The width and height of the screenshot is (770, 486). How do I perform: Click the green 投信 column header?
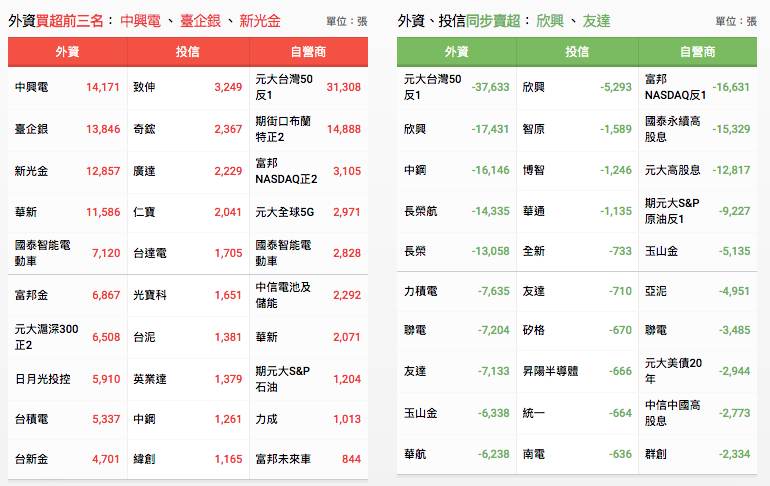point(577,52)
